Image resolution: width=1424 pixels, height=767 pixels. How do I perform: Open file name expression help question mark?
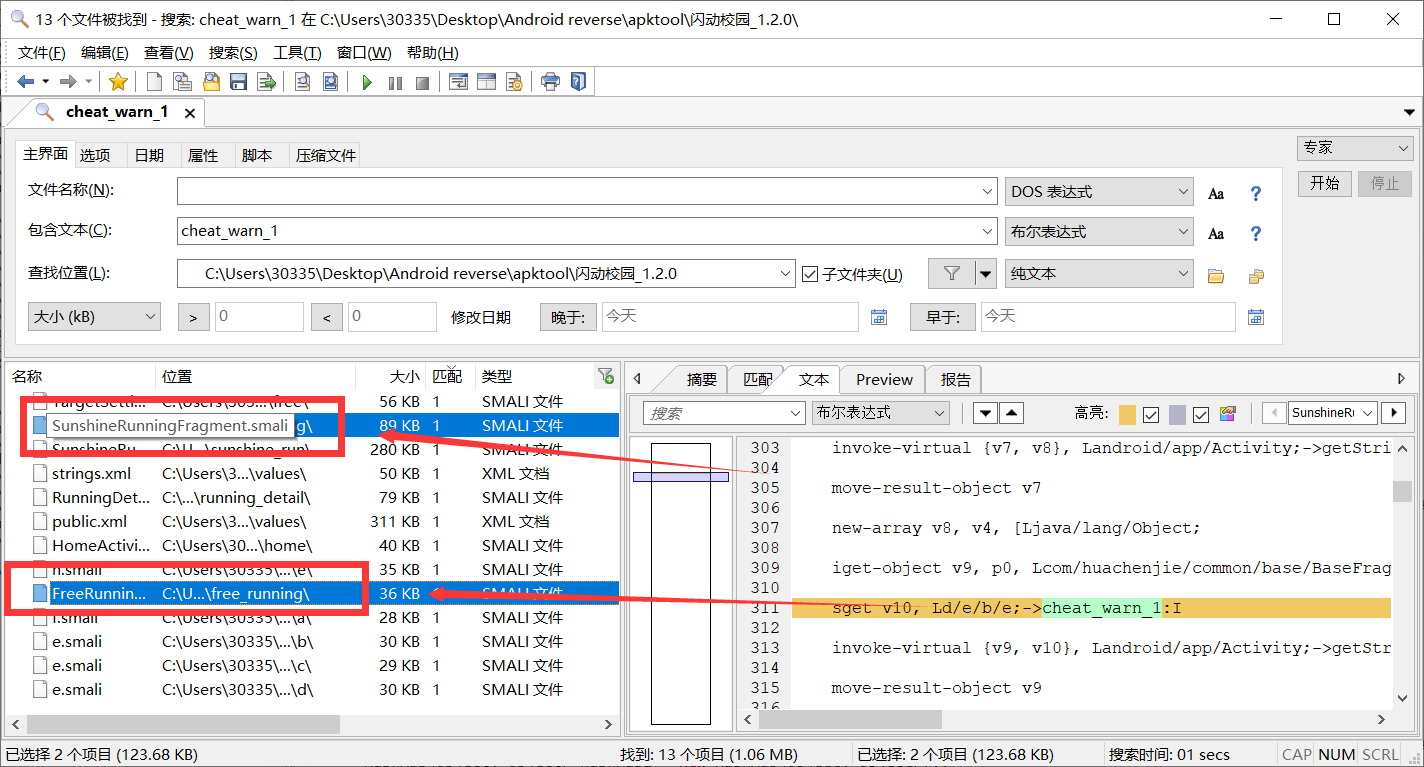1256,193
